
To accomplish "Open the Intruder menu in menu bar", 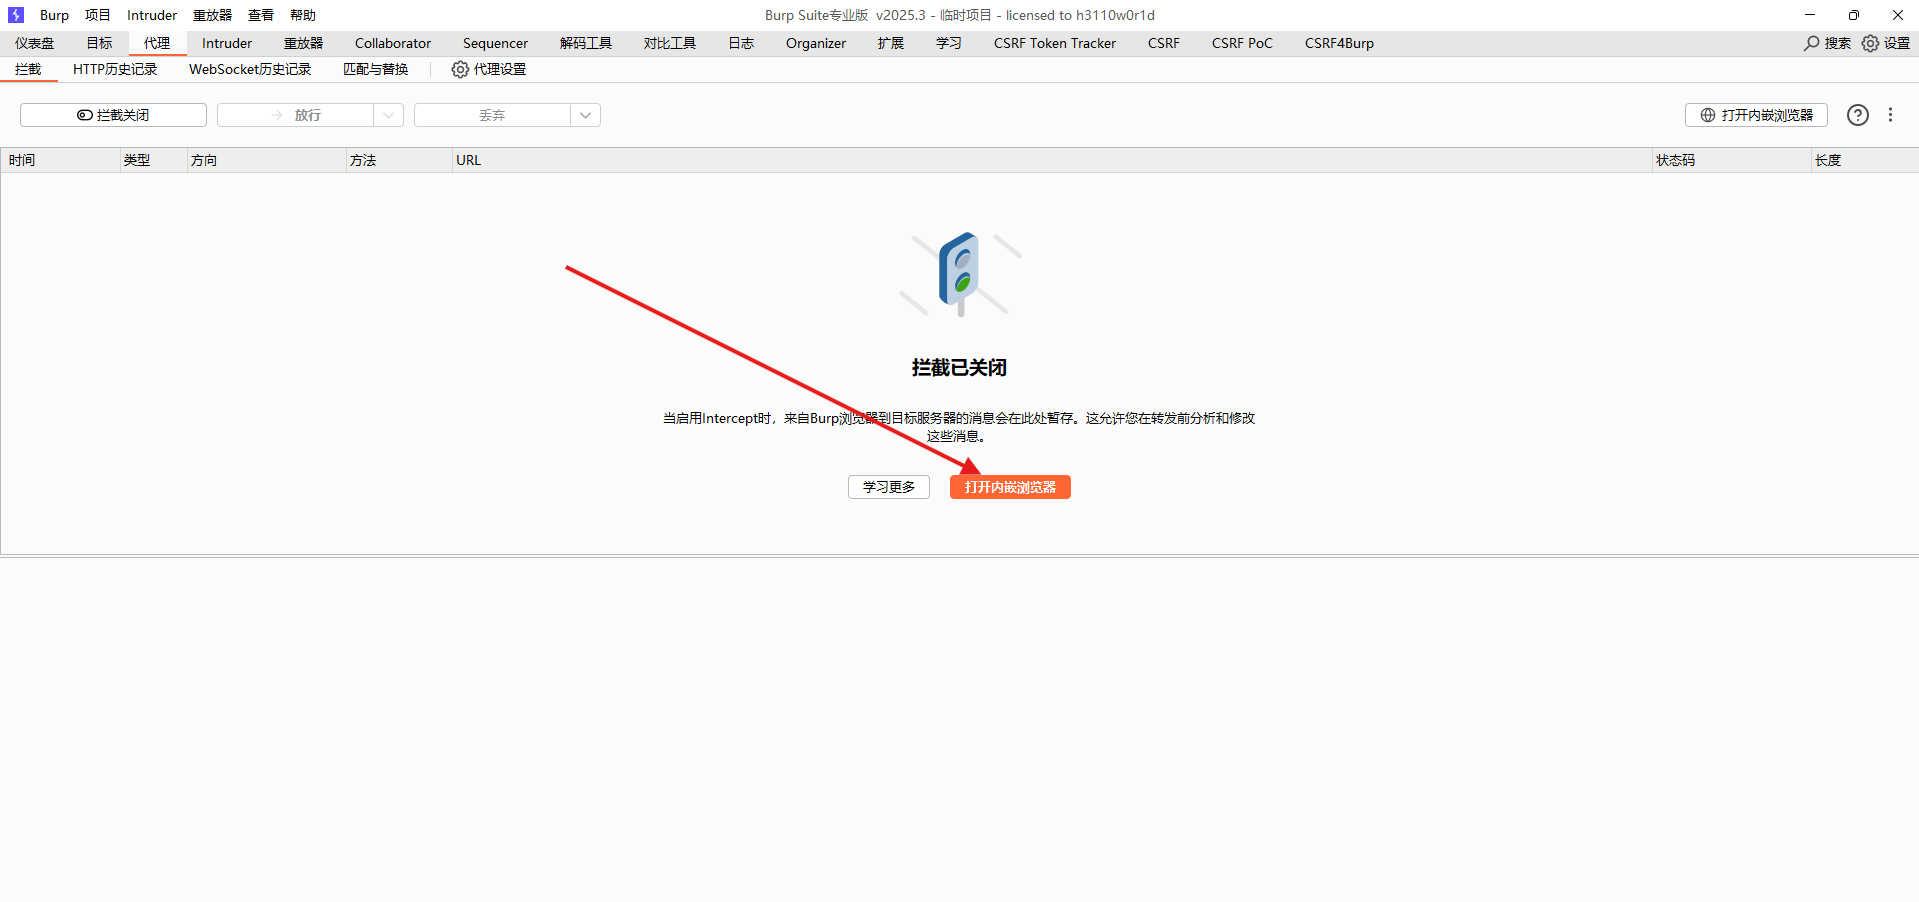I will [x=152, y=15].
